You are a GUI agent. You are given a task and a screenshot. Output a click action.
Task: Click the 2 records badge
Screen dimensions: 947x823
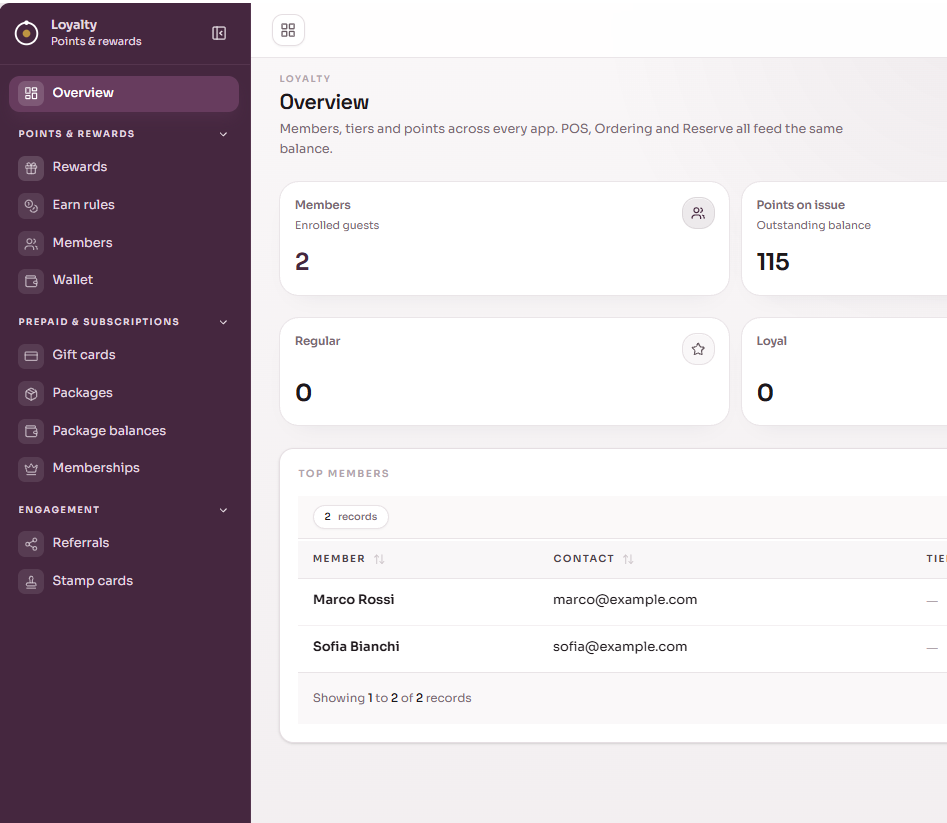pos(351,517)
